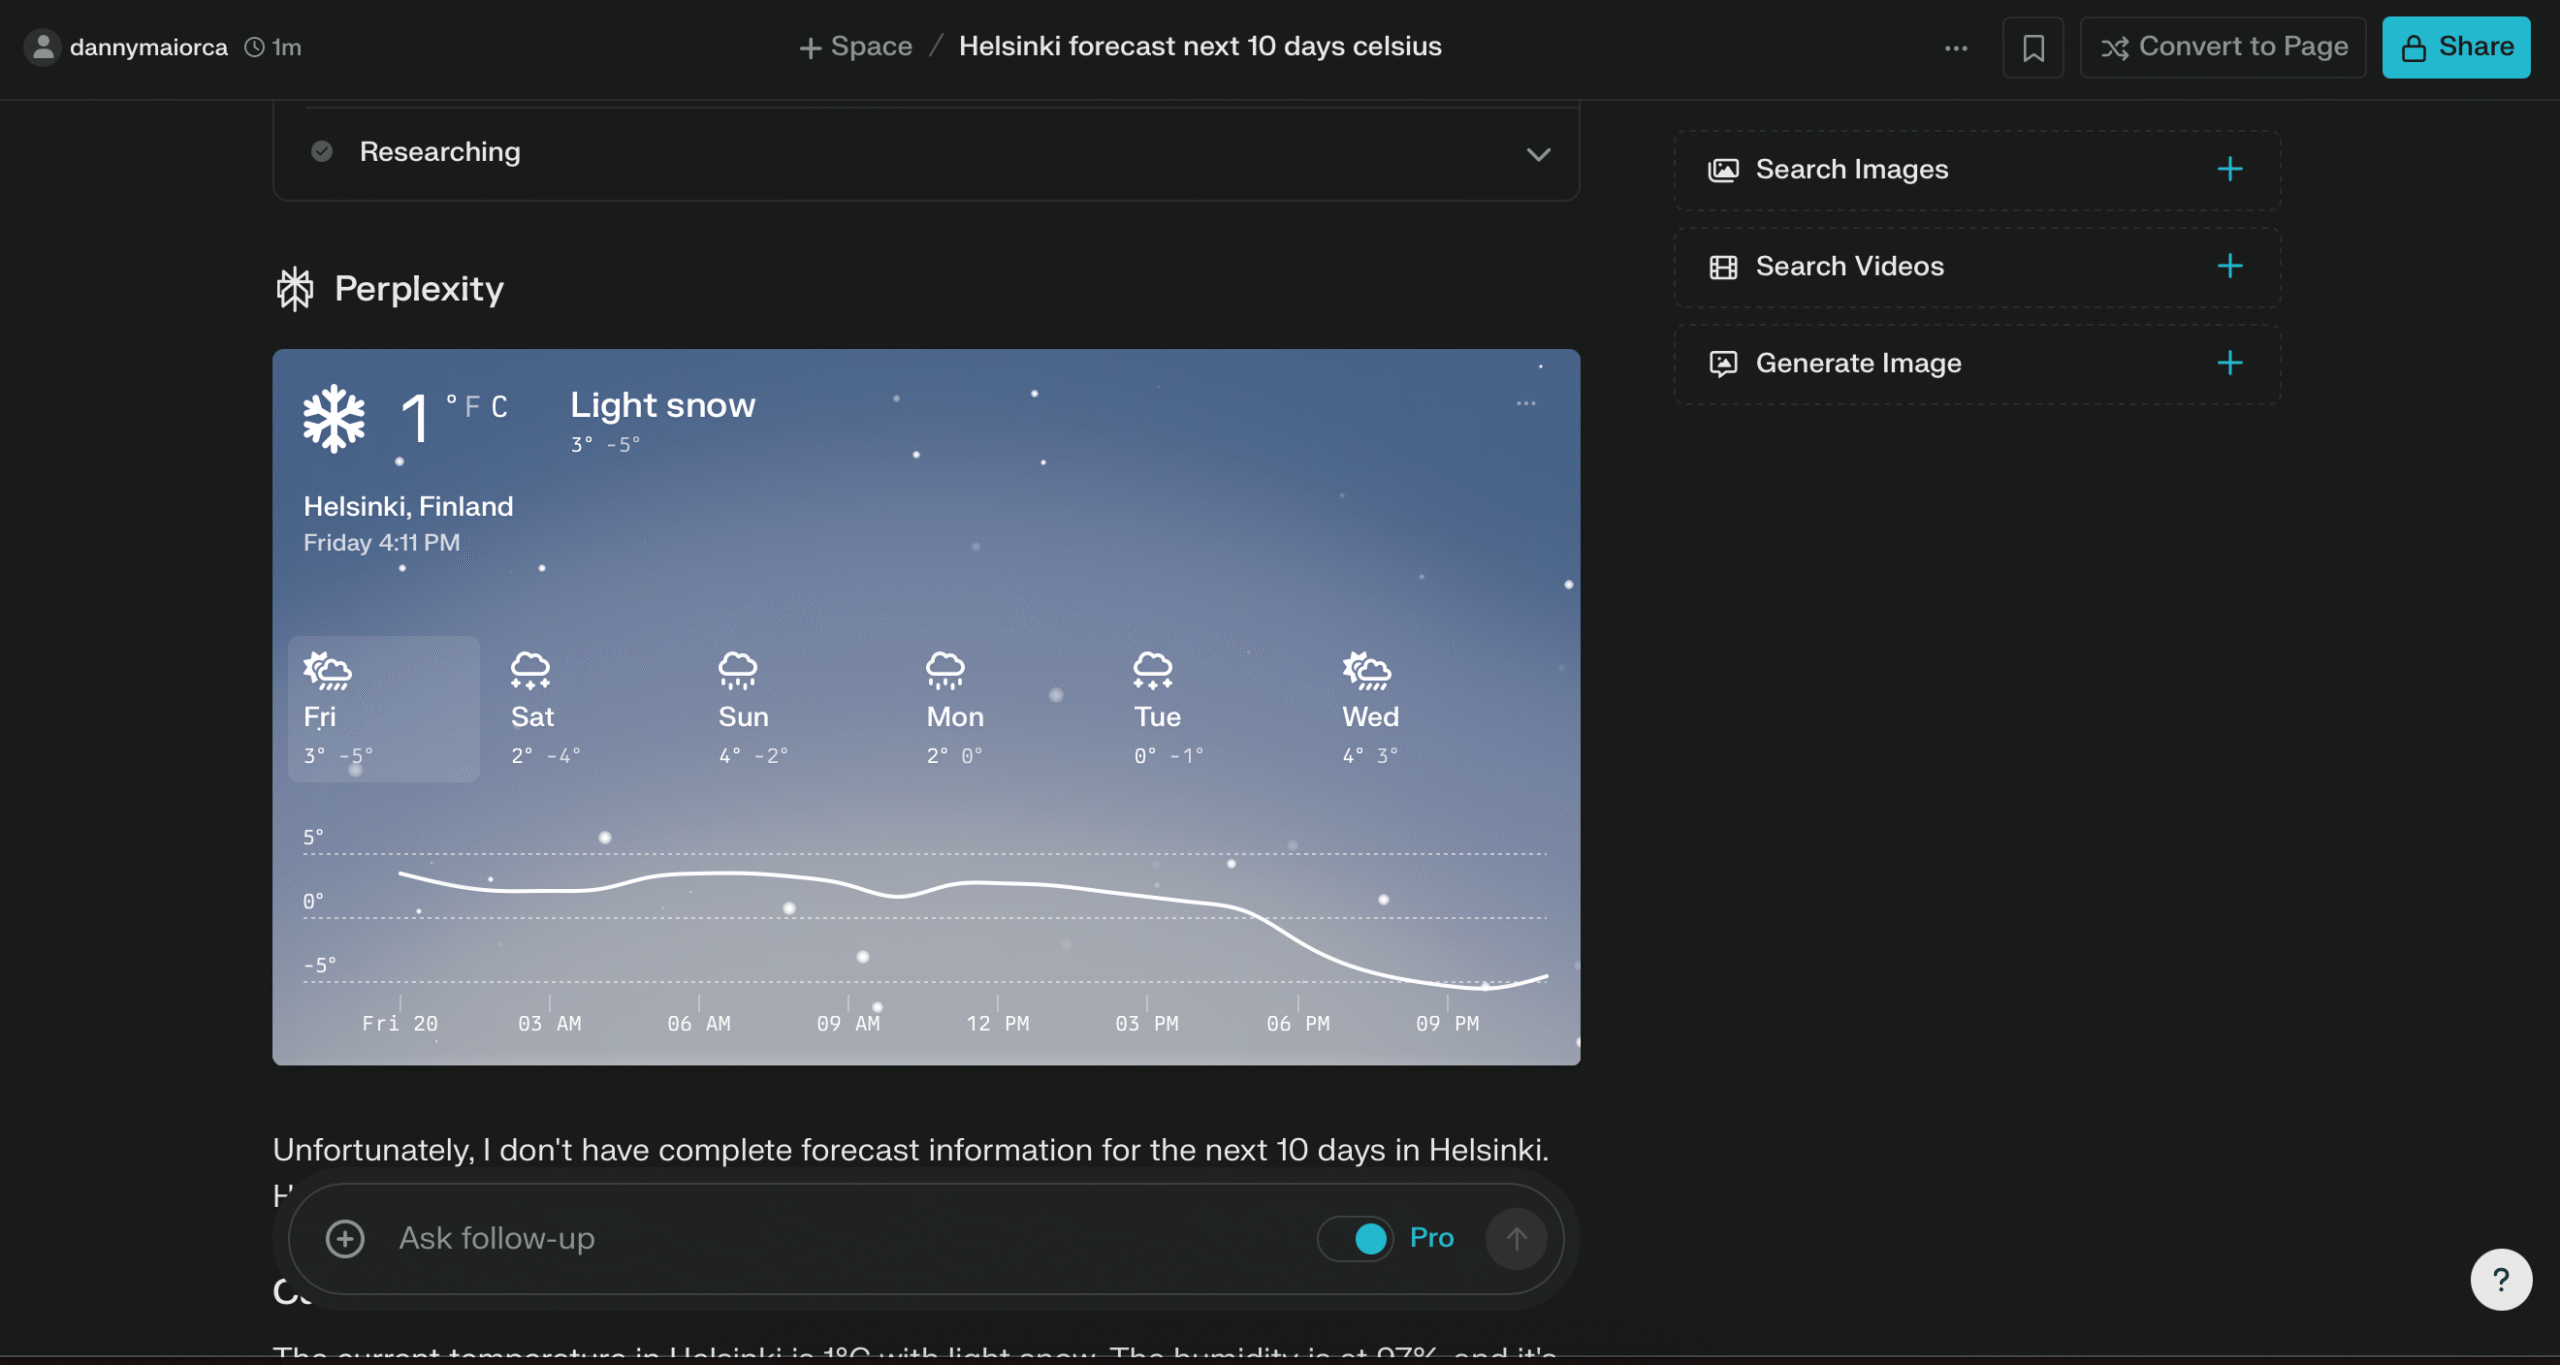Image resolution: width=2560 pixels, height=1365 pixels.
Task: Open the three-dot thread options menu
Action: (x=1956, y=47)
